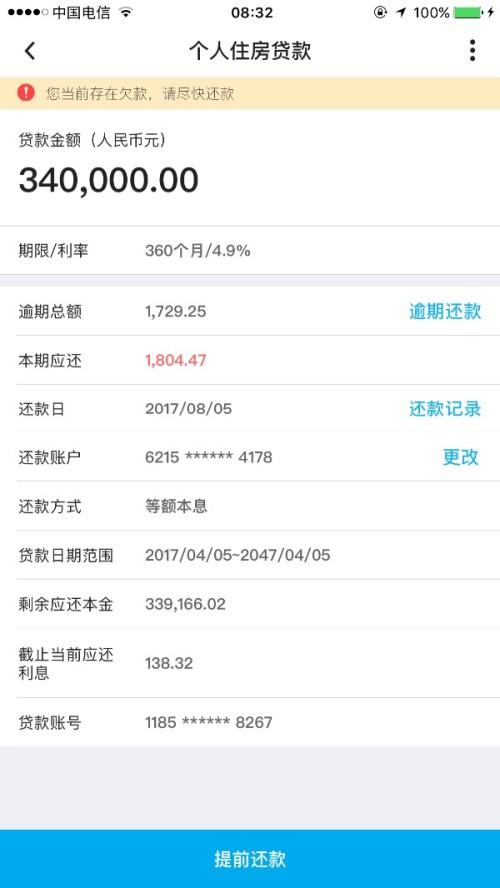Screen dimensions: 500x888
Task: Open the three-dot more options menu
Action: tap(472, 50)
